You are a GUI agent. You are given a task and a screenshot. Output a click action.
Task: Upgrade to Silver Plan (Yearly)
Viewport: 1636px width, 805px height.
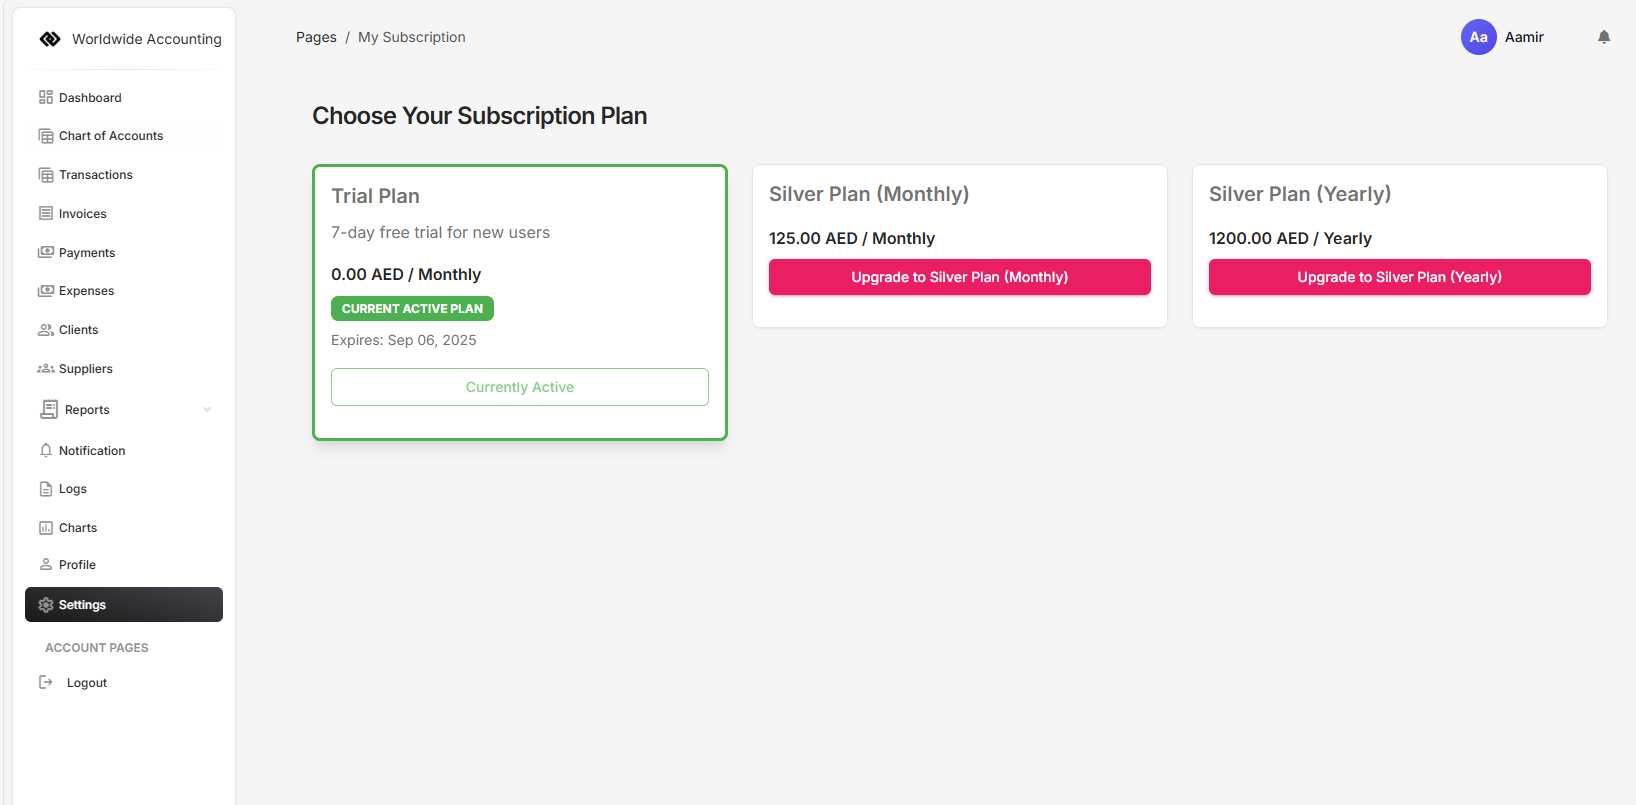click(x=1399, y=277)
